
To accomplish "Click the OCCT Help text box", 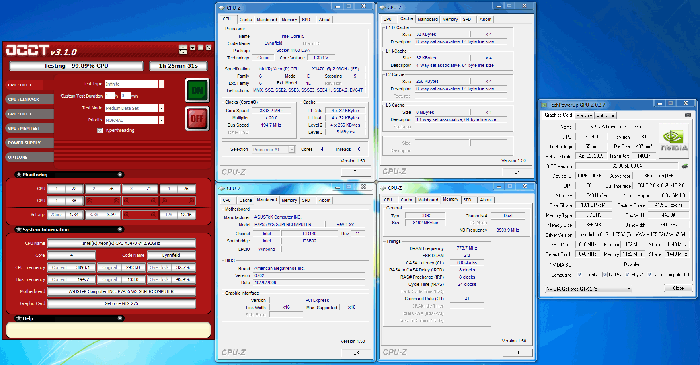I will [108, 330].
